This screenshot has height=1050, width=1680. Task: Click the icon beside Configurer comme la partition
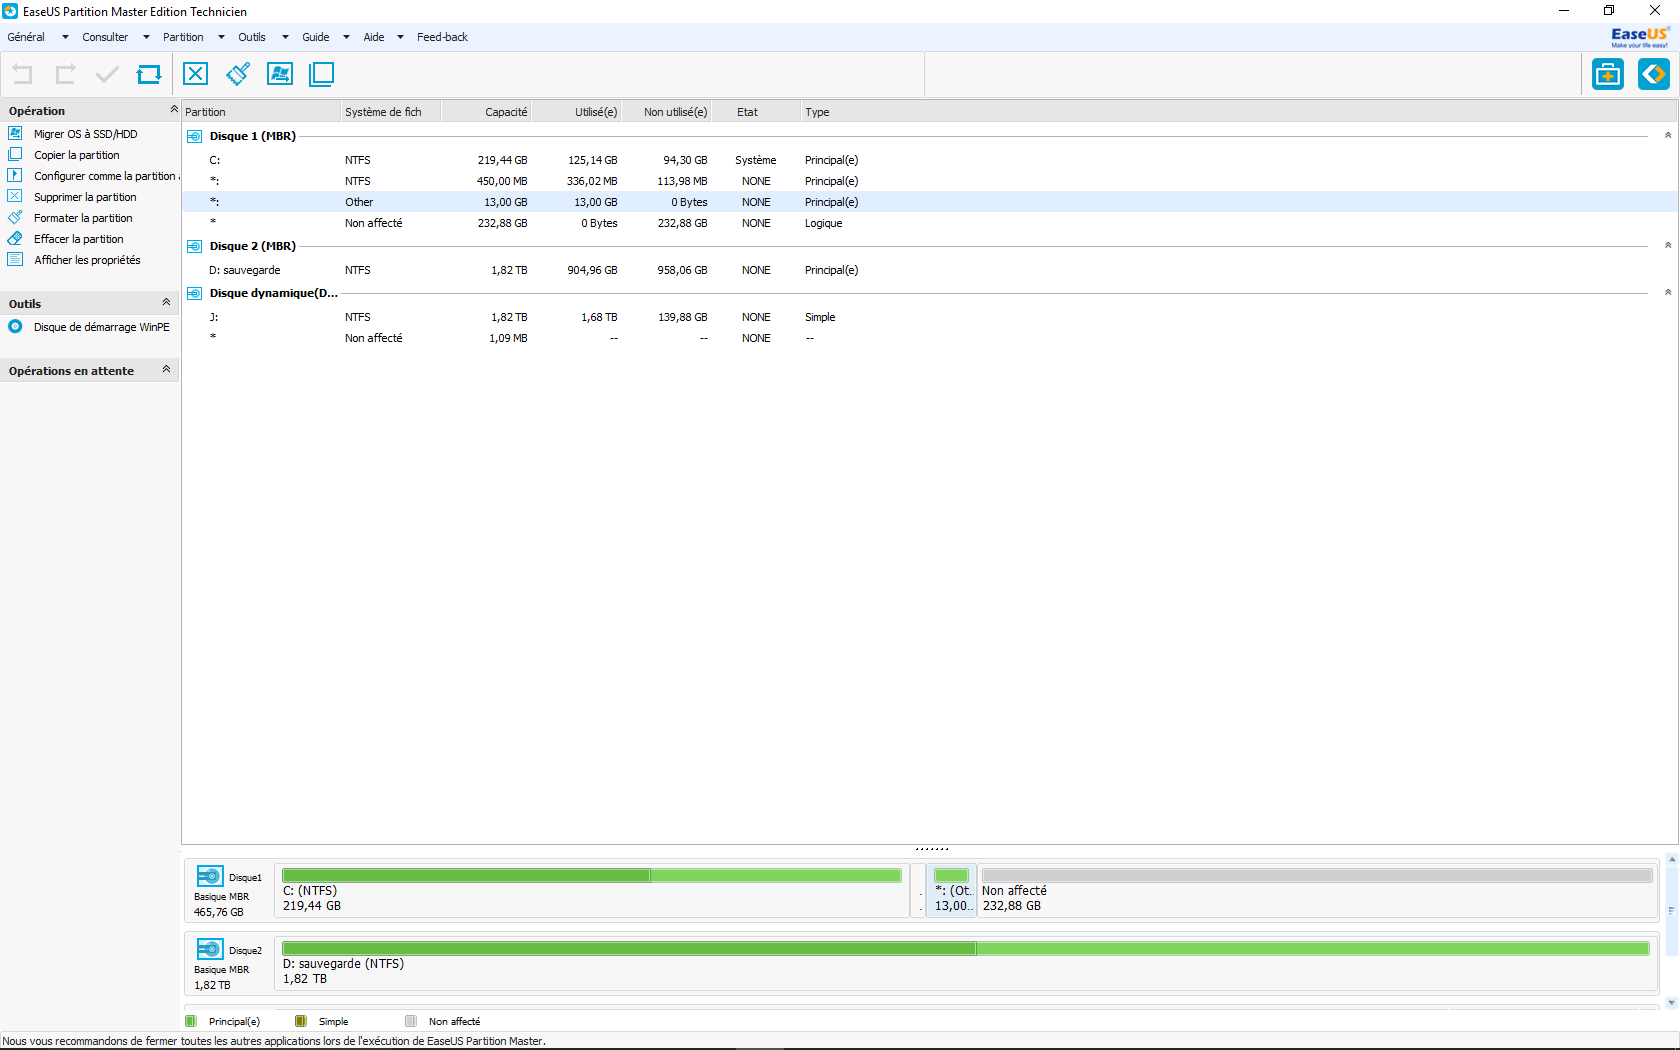15,175
